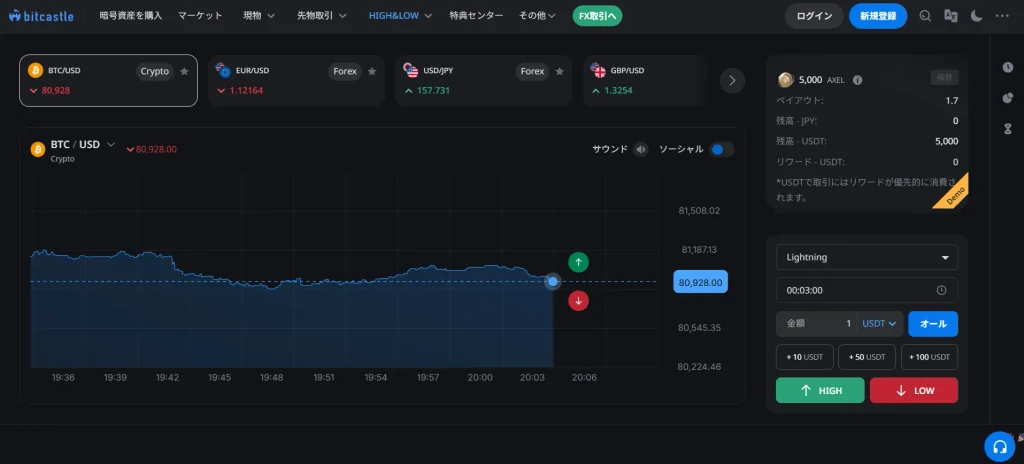The image size is (1024, 464).
Task: Add + 50 USDT to amount
Action: click(x=867, y=357)
